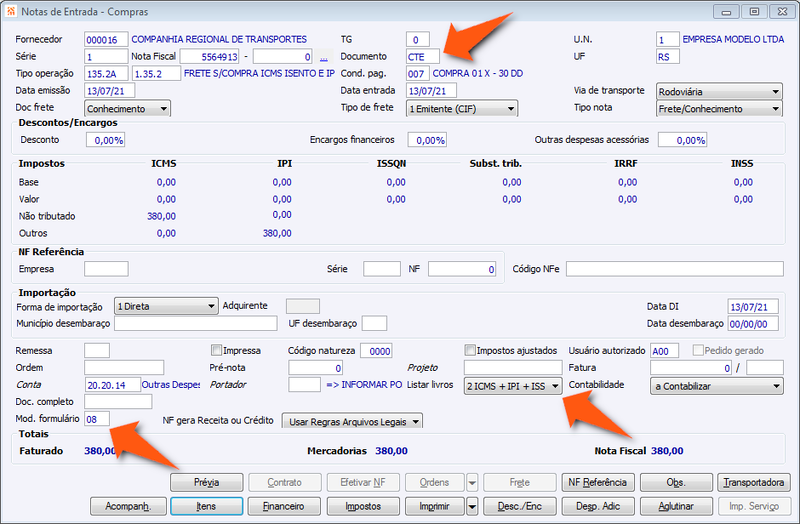
Task: Click the Desconto percentage field
Action: point(106,140)
